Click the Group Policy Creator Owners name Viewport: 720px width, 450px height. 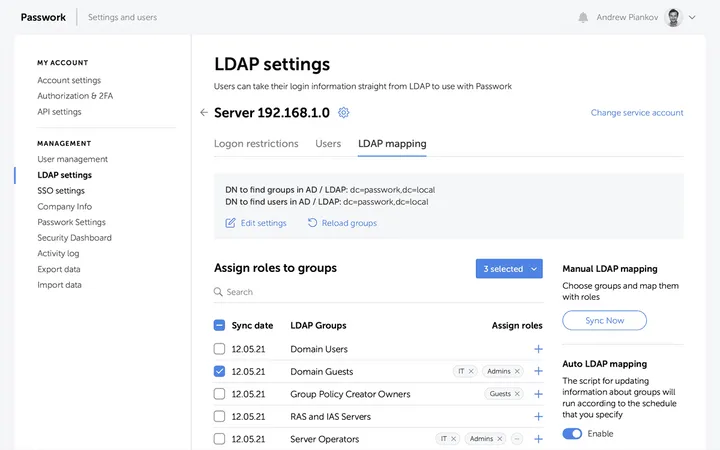click(x=350, y=394)
